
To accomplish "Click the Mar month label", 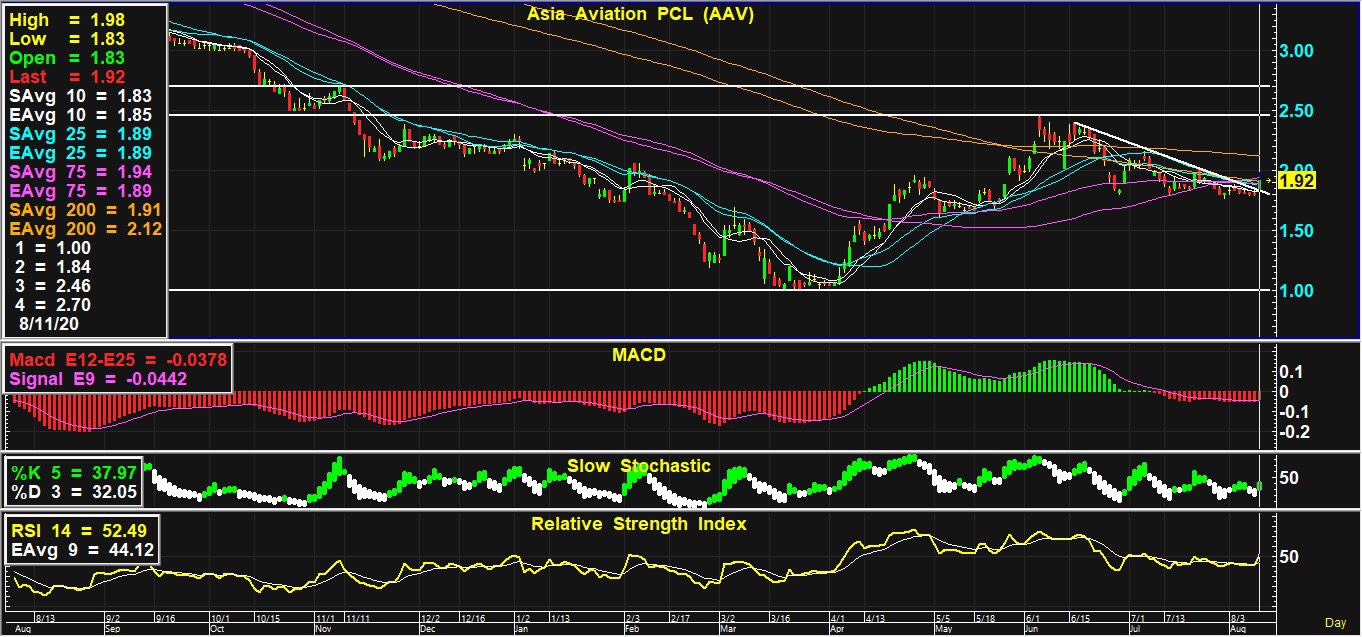I will tap(727, 631).
